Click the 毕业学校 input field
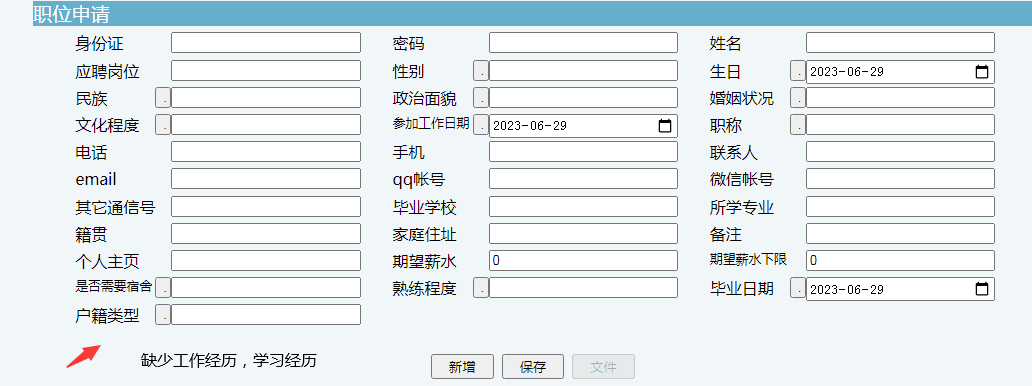Screen dimensions: 1032x386 tap(583, 206)
